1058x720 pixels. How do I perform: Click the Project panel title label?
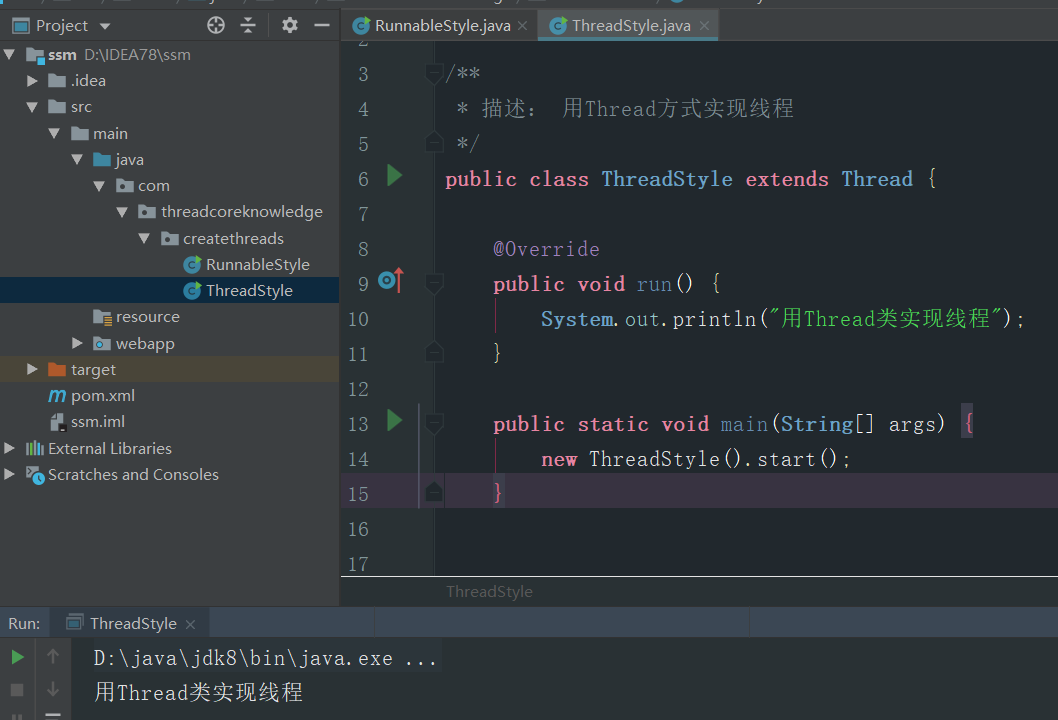click(x=61, y=26)
